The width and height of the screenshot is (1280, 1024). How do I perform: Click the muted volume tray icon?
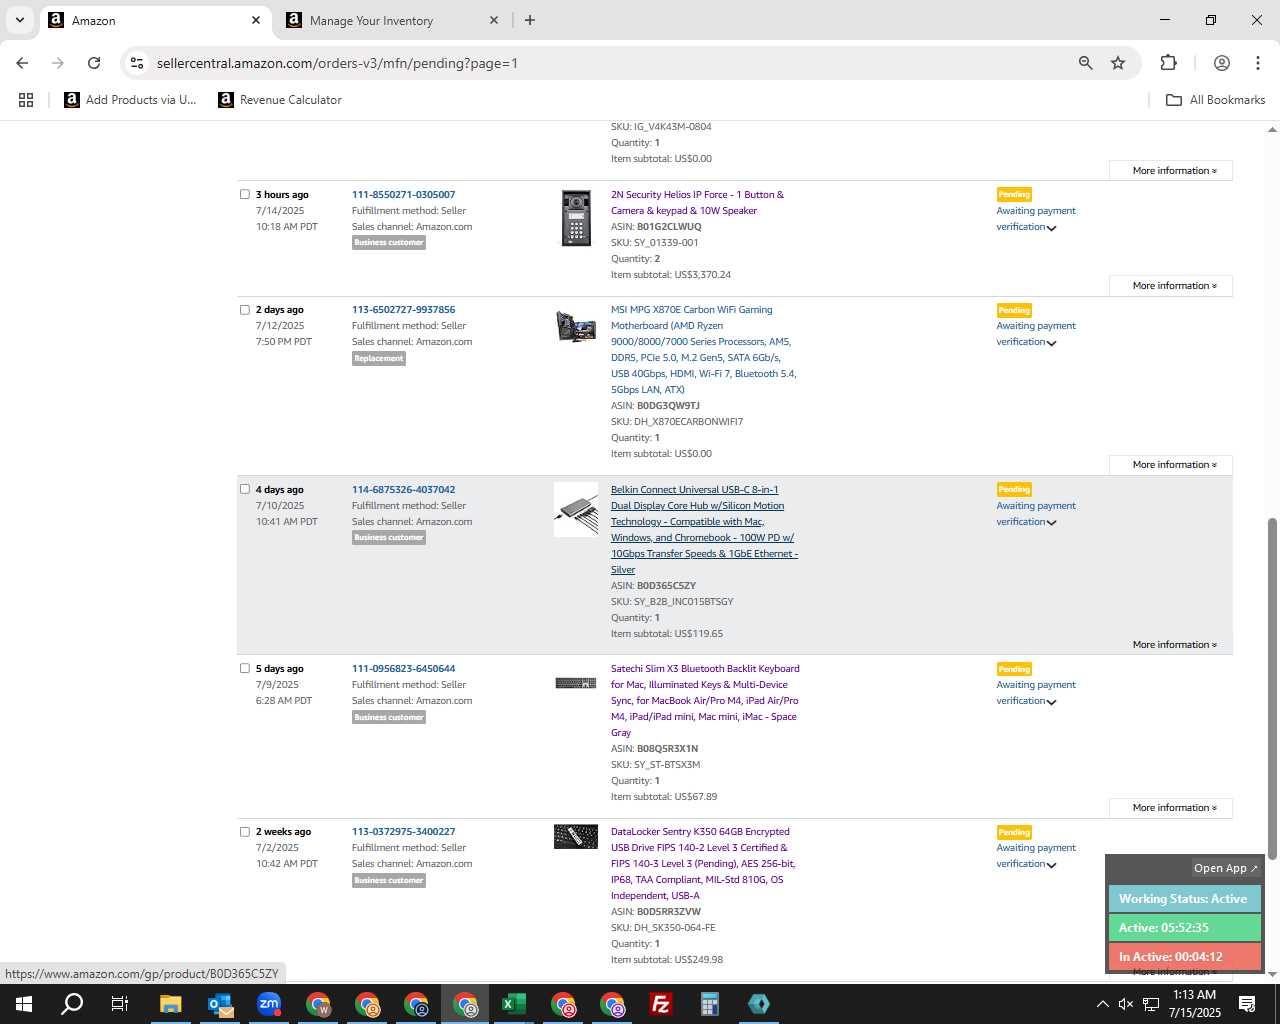(1126, 1004)
